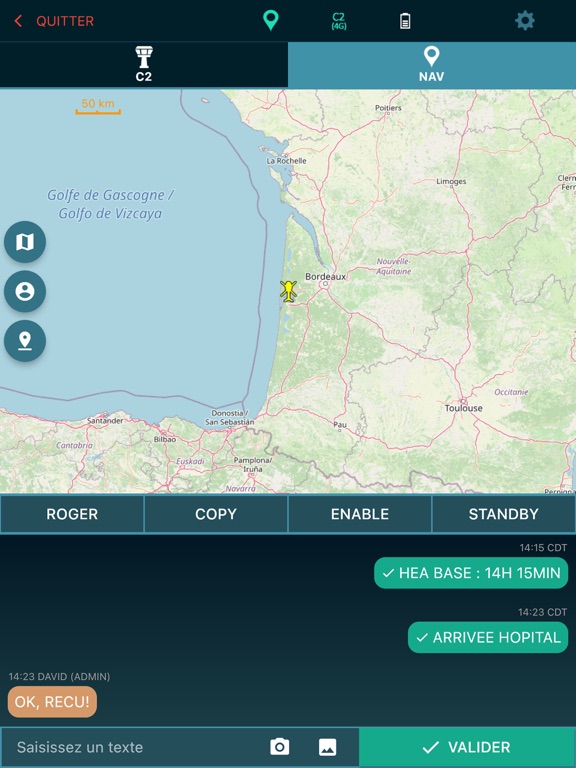Screen dimensions: 576x768
Task: Send the COPY quick reply
Action: coord(216,514)
